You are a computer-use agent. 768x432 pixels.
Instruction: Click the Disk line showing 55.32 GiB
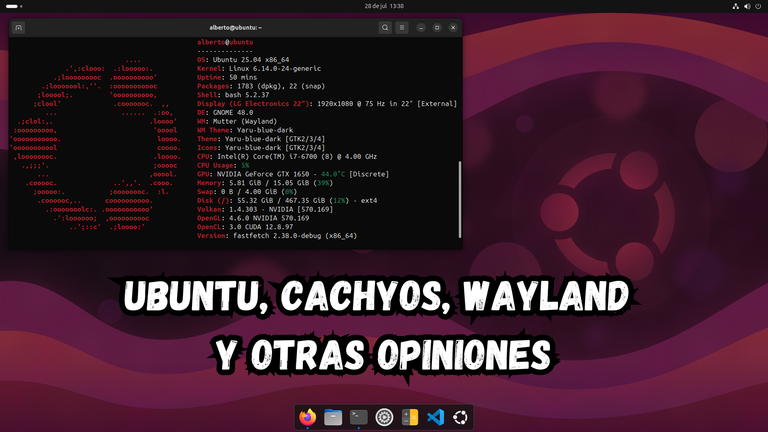coord(287,201)
